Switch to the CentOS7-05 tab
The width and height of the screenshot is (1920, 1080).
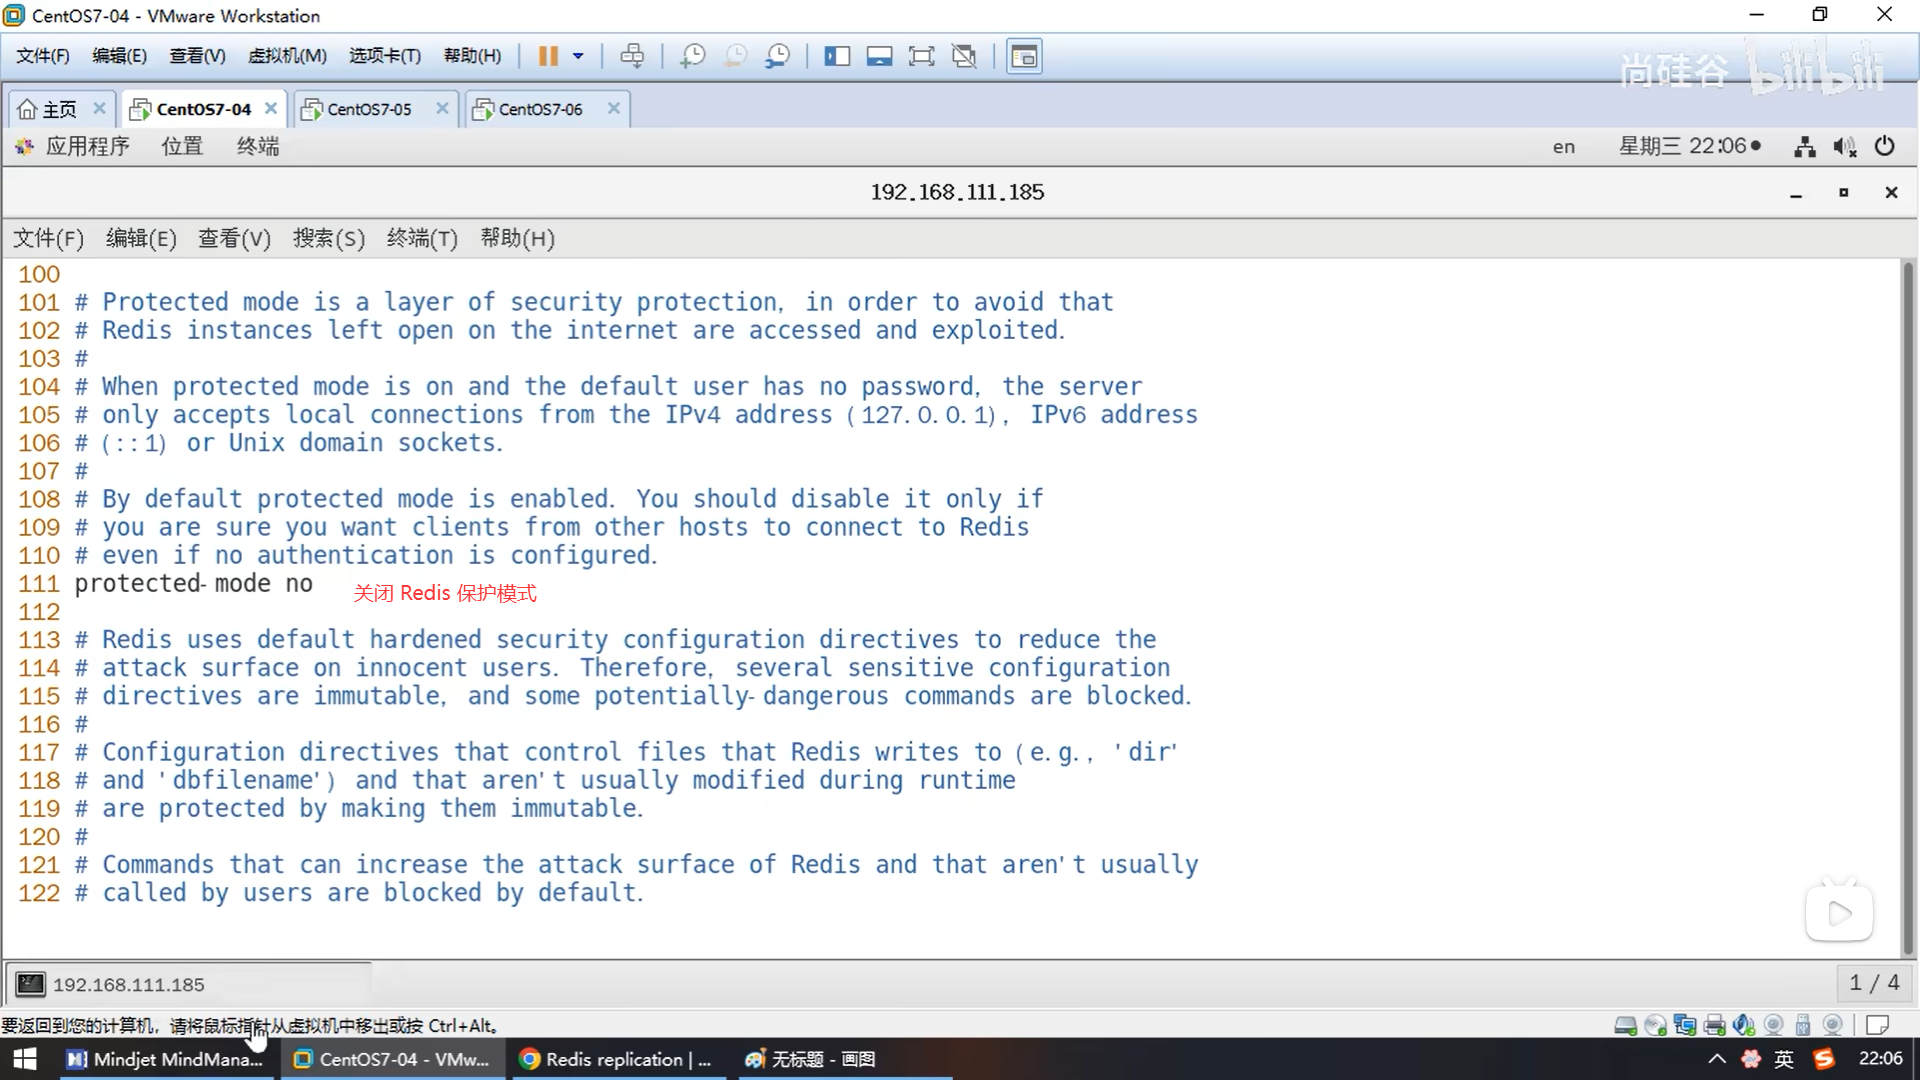click(x=369, y=109)
